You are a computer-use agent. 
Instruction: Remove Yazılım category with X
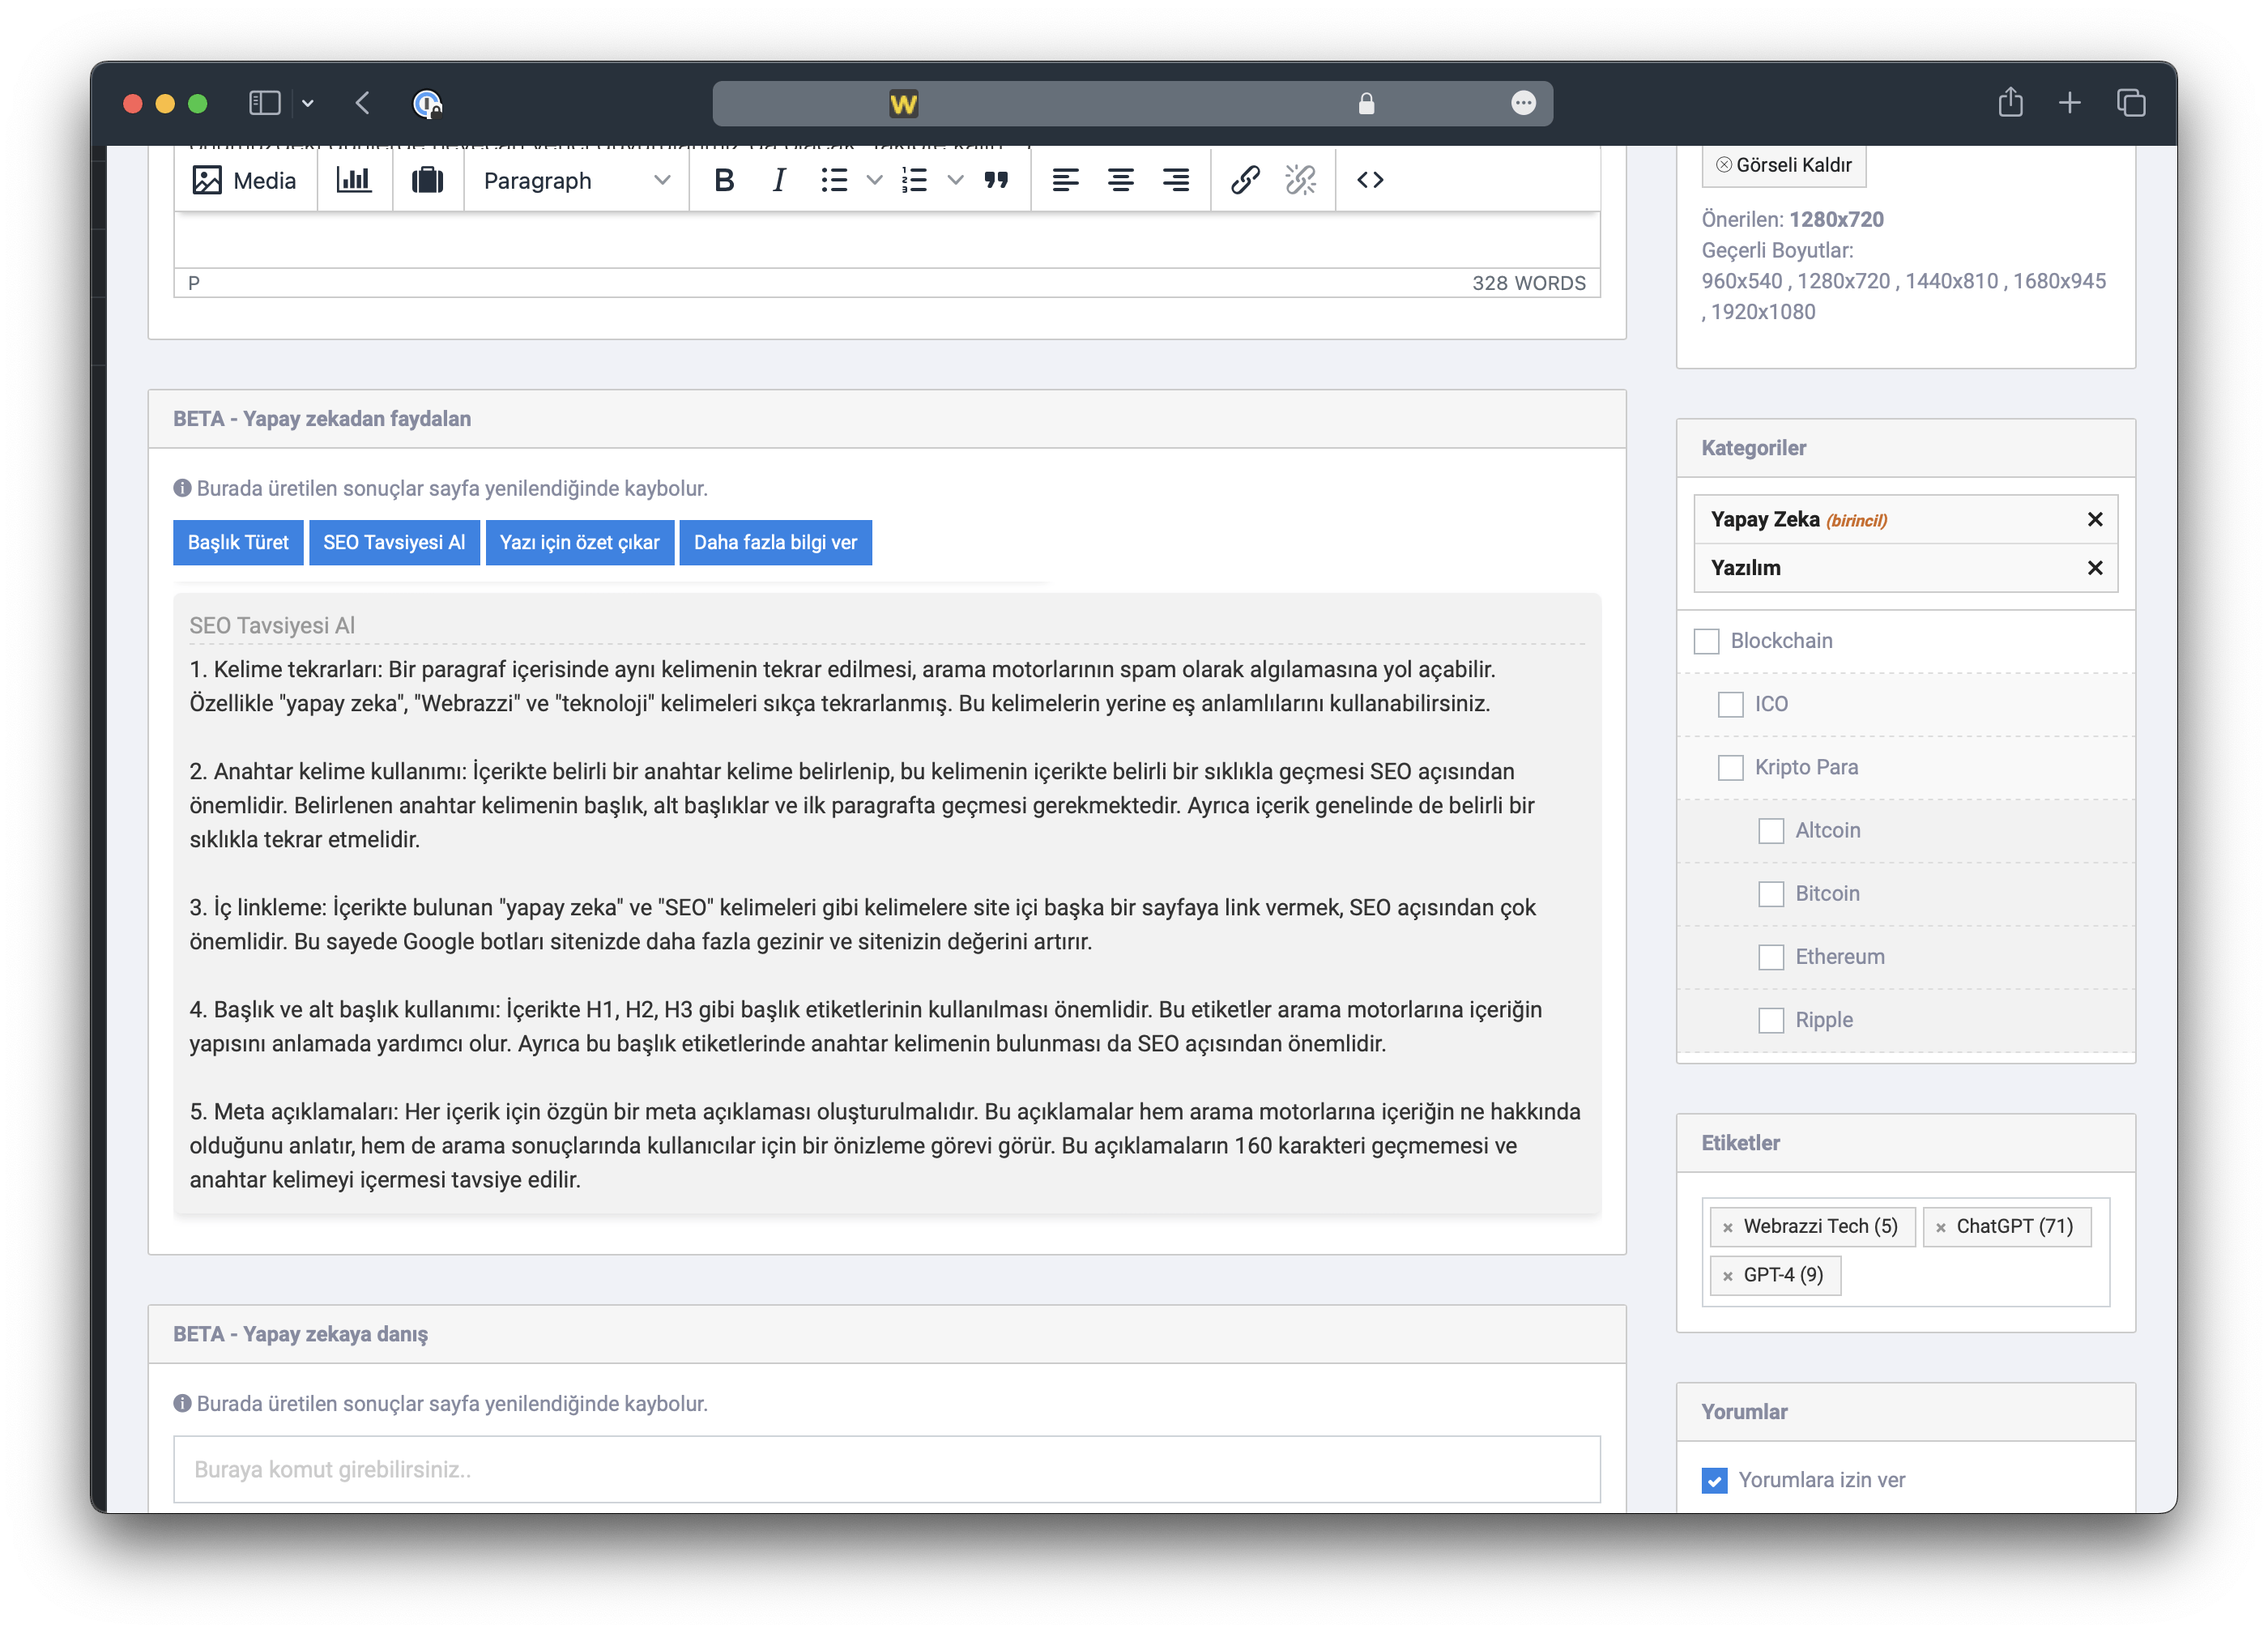tap(2094, 568)
